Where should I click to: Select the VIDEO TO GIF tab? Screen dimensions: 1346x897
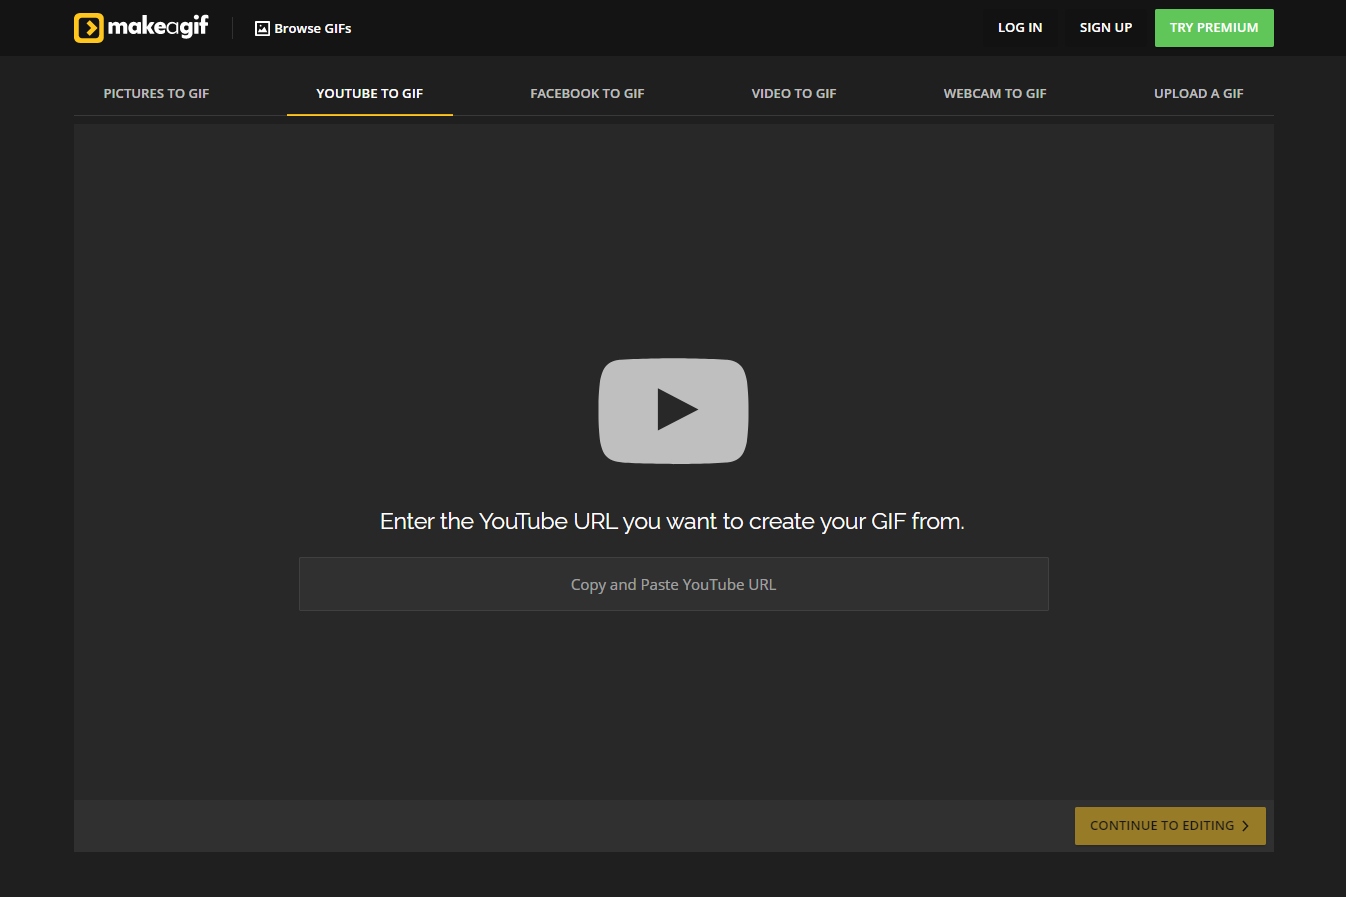pyautogui.click(x=793, y=93)
